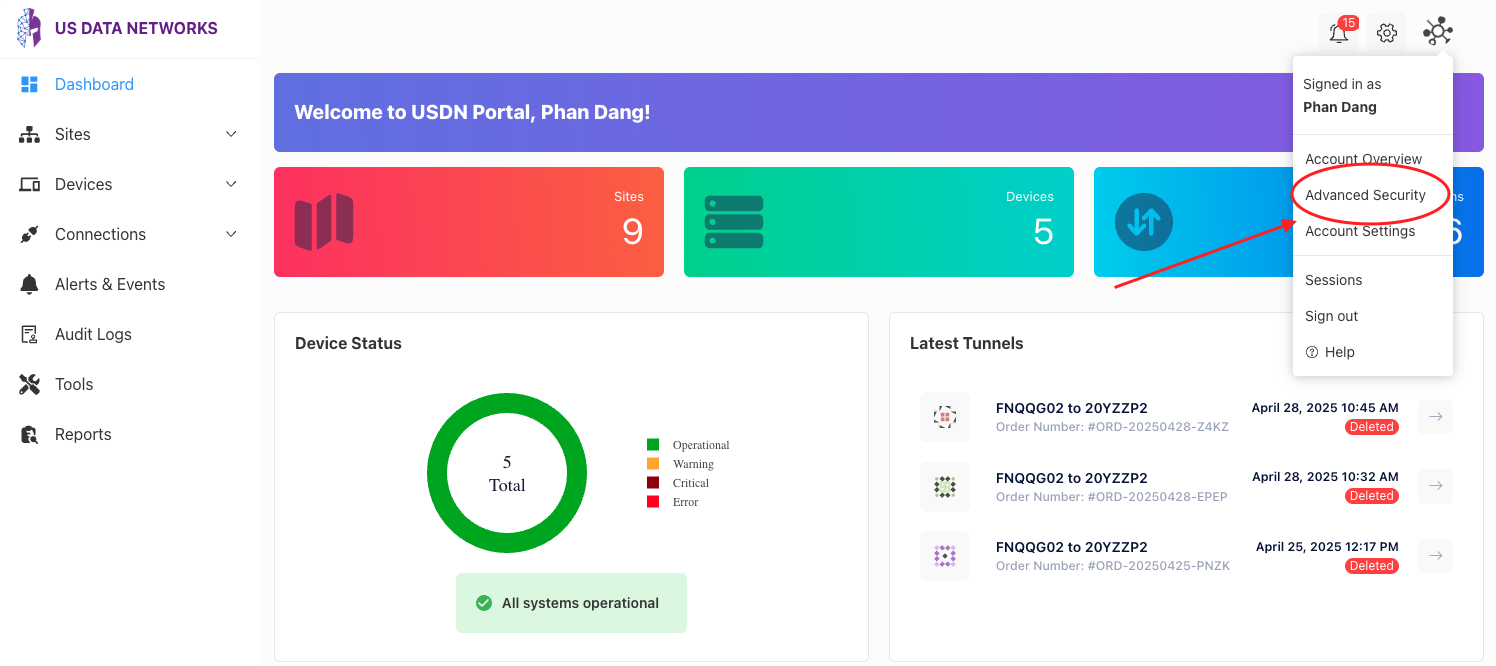The image size is (1496, 666).
Task: Open tunnel order ORD-20250428-Z4KZ arrow button
Action: click(1435, 417)
